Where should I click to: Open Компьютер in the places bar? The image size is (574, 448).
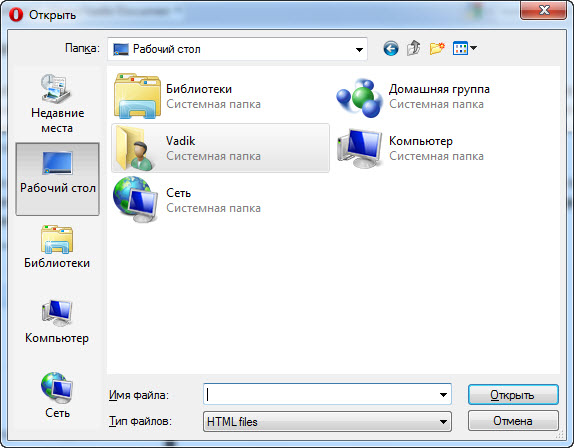pos(57,322)
